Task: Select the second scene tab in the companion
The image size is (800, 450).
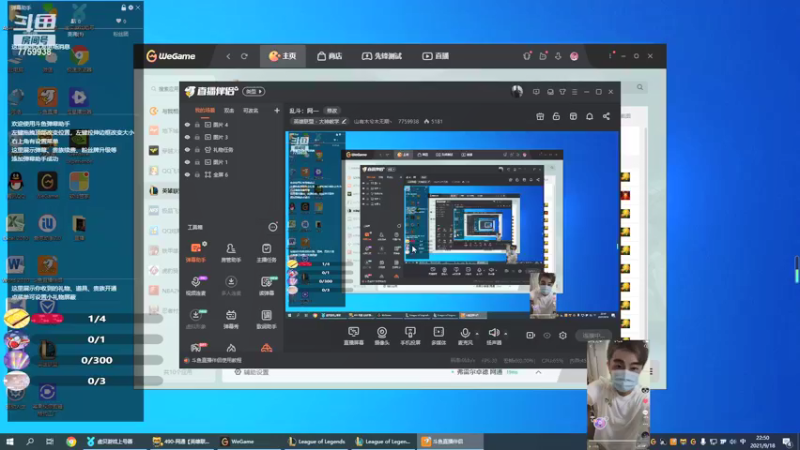Action: 229,111
